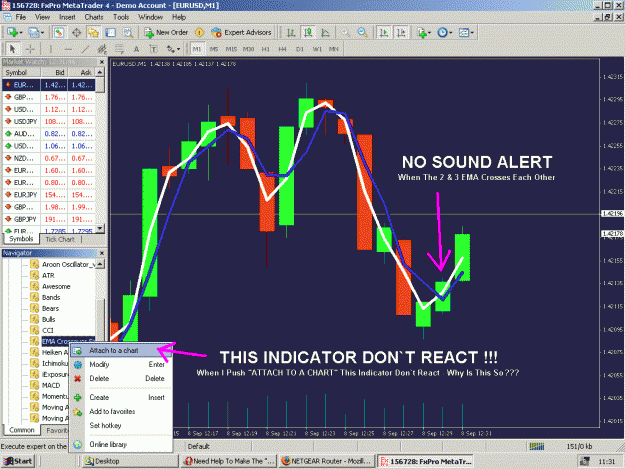The height and width of the screenshot is (469, 625).
Task: Switch chart to line chart style
Action: point(325,33)
